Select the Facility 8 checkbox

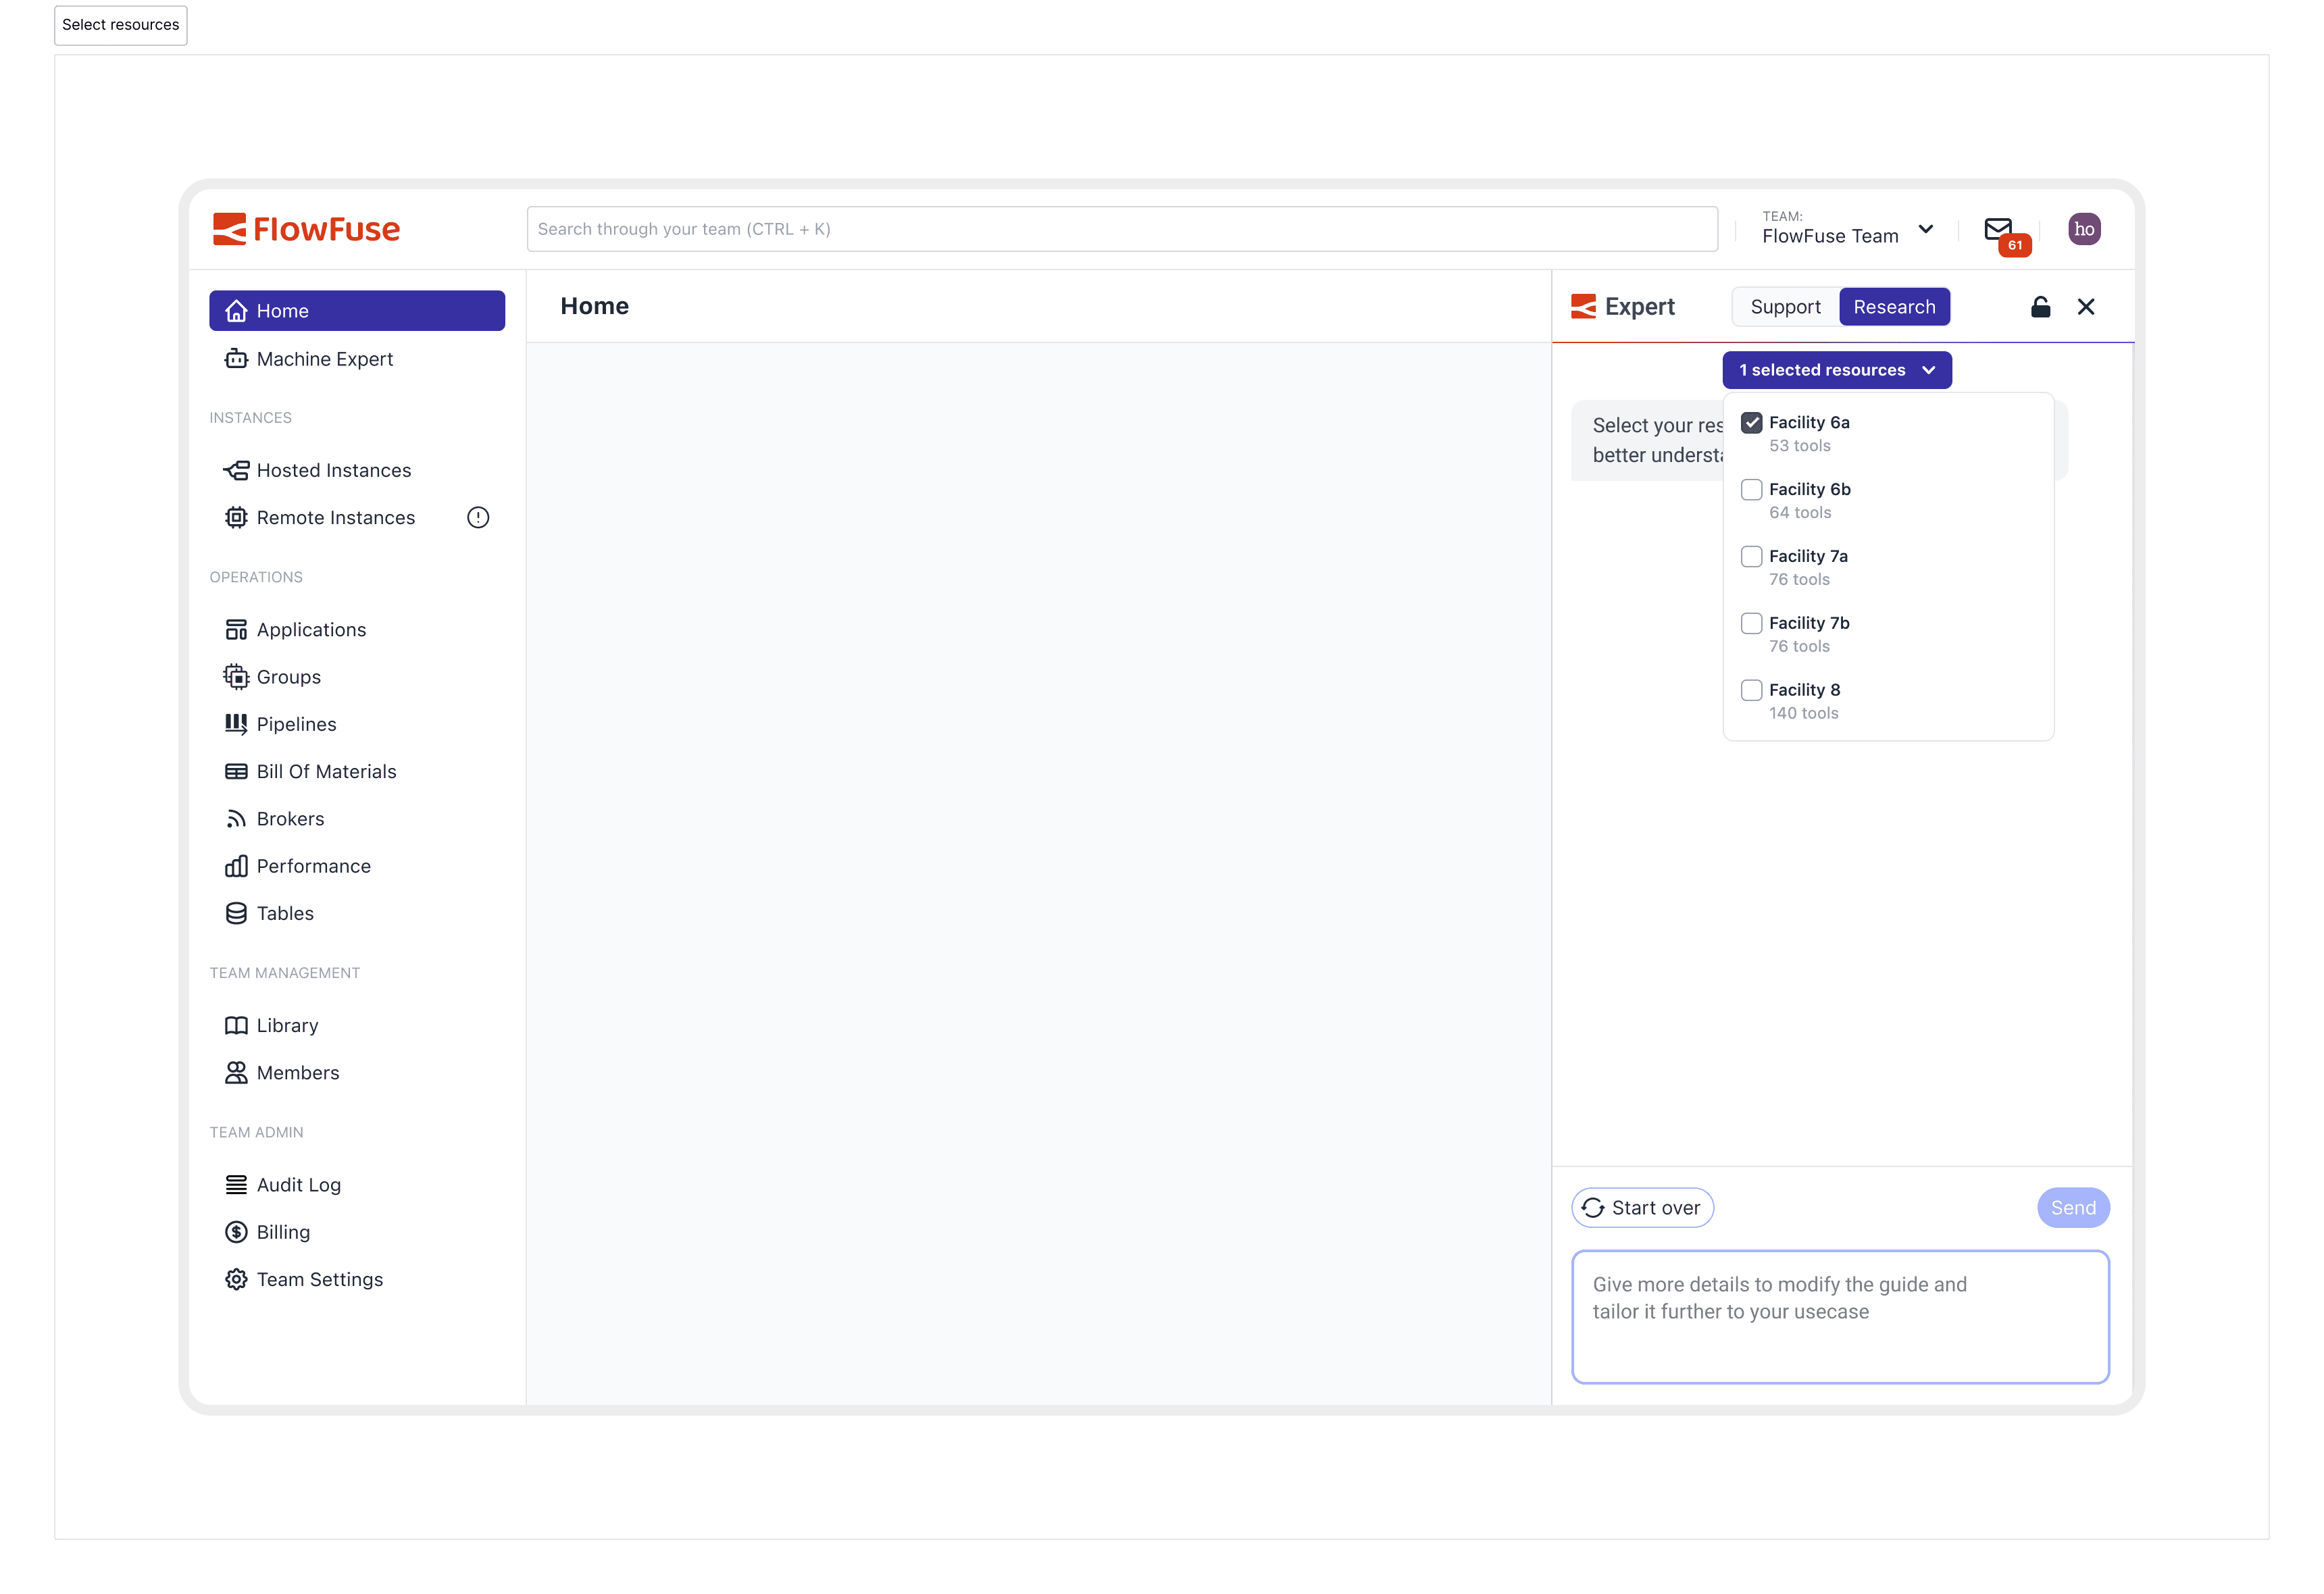click(1751, 690)
